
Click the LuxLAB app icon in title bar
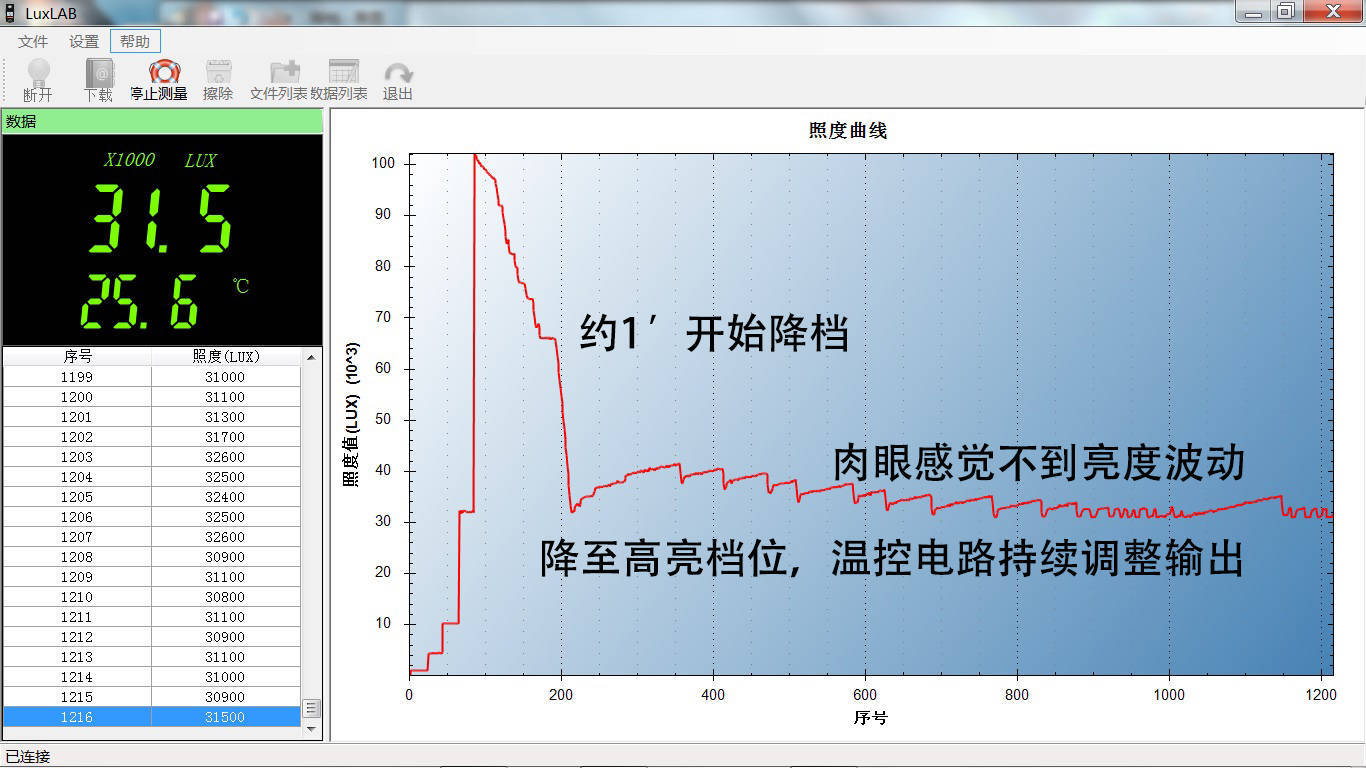click(x=11, y=13)
